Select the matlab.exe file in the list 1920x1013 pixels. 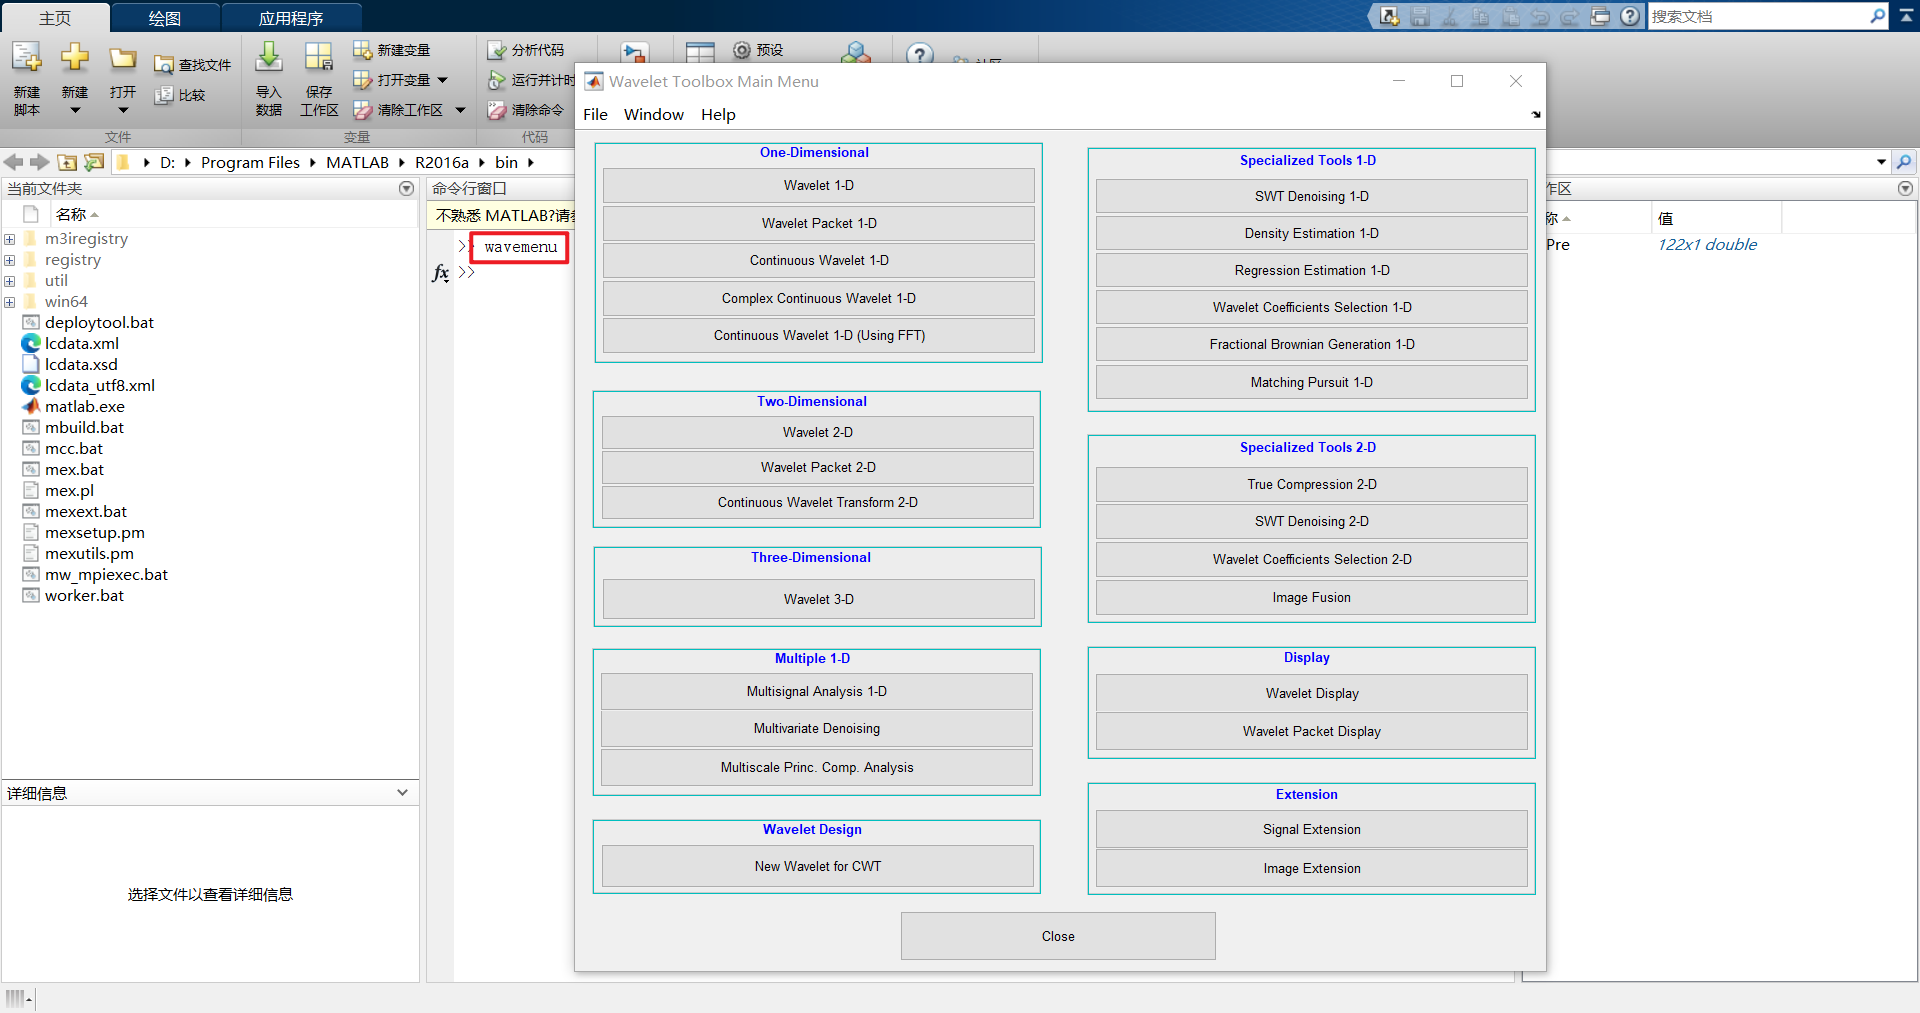[85, 406]
